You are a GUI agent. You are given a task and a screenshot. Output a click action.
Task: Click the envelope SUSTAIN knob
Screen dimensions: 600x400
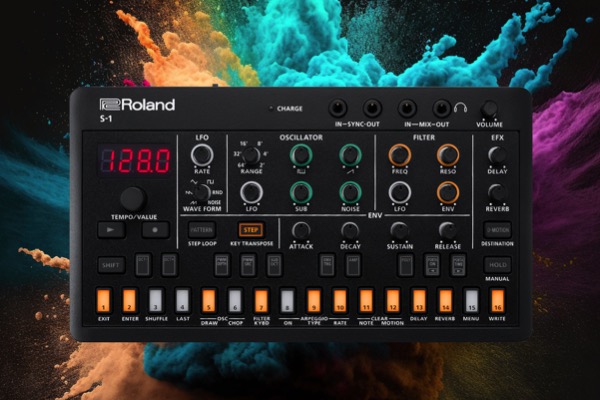[399, 230]
